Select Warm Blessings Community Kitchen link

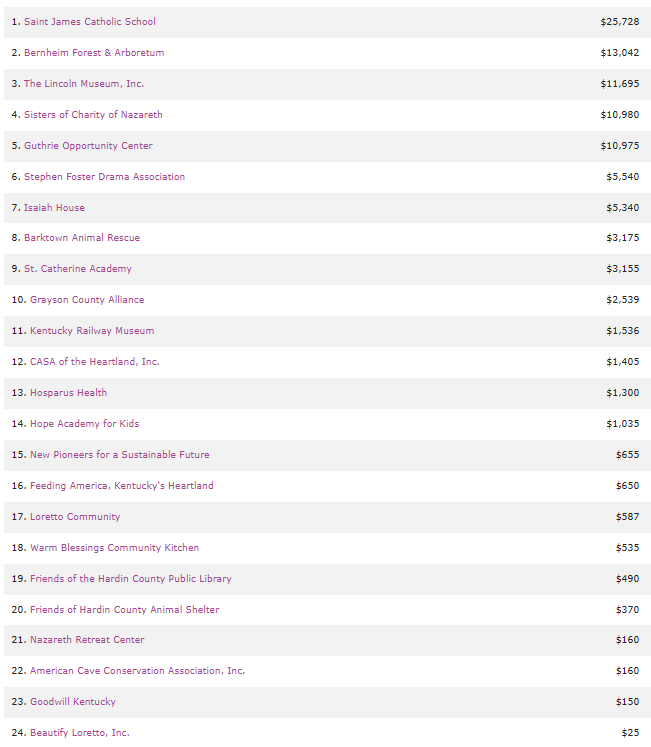[114, 548]
